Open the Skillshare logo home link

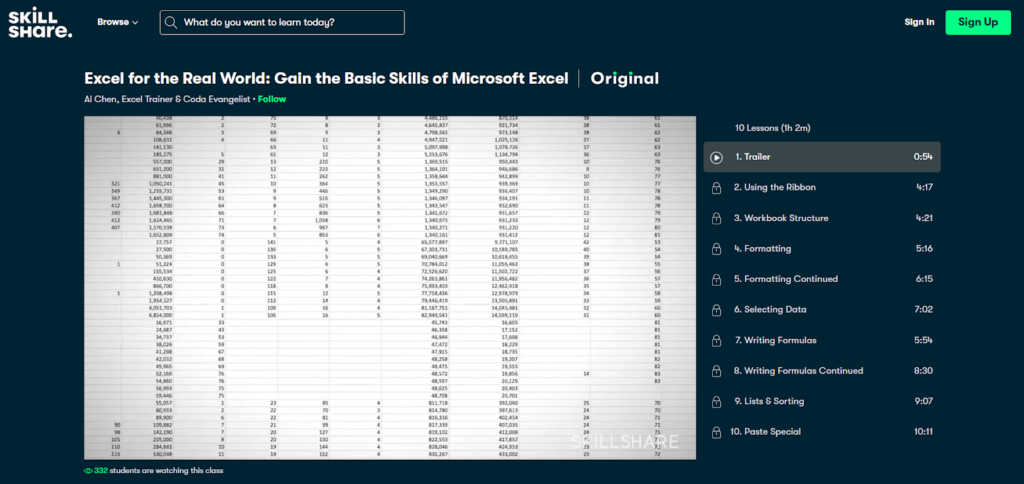(40, 23)
